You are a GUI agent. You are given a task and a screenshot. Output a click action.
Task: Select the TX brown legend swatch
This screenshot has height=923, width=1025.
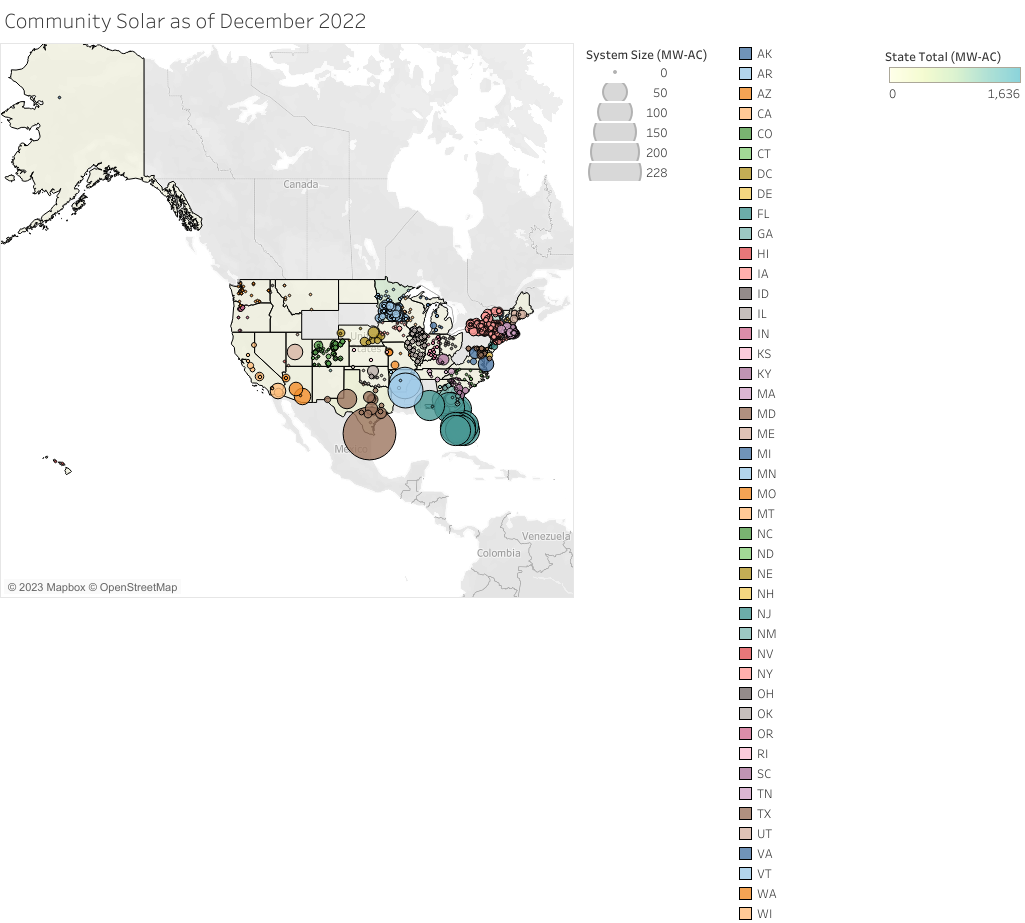[745, 813]
